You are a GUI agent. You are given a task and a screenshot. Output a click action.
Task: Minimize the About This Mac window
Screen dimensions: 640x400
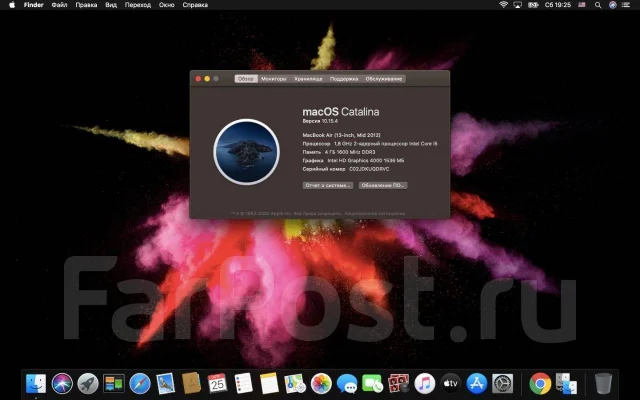(207, 79)
